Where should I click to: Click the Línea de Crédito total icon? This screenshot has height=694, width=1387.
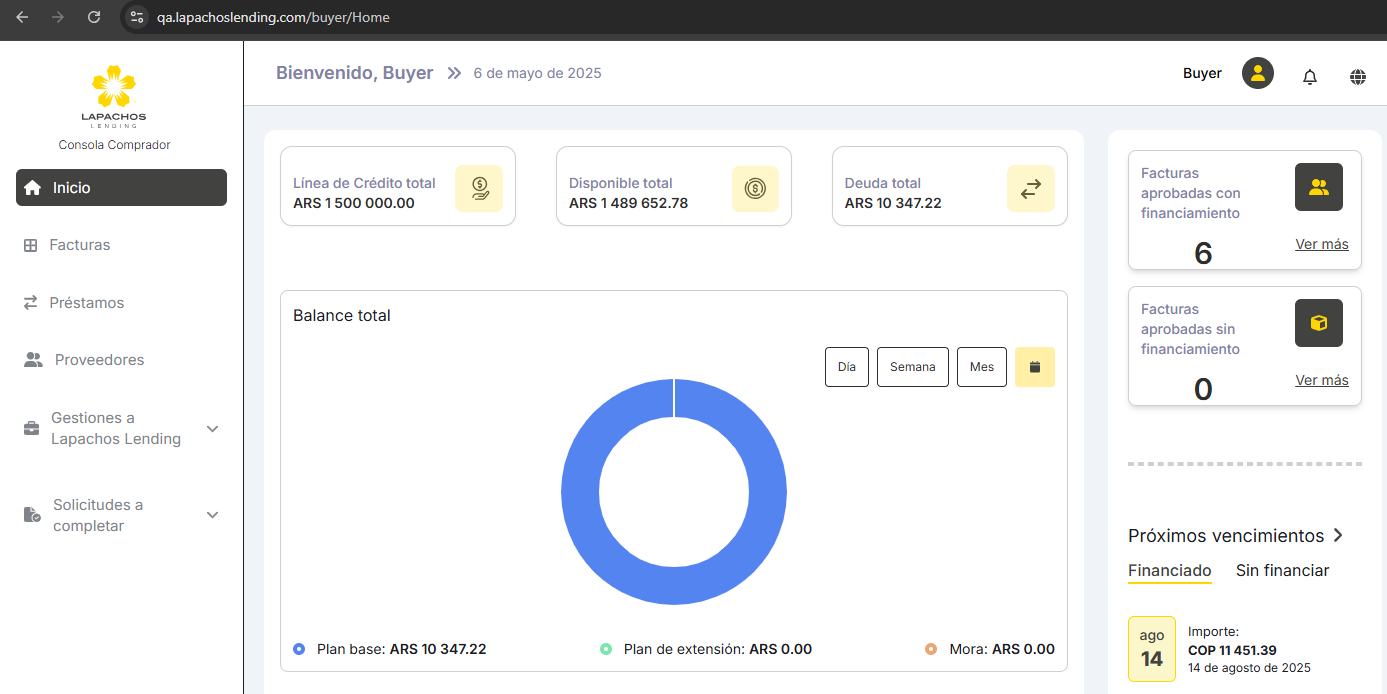479,188
